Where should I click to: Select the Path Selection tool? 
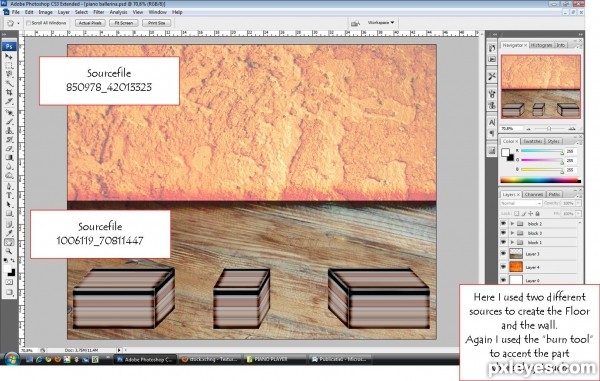9,205
